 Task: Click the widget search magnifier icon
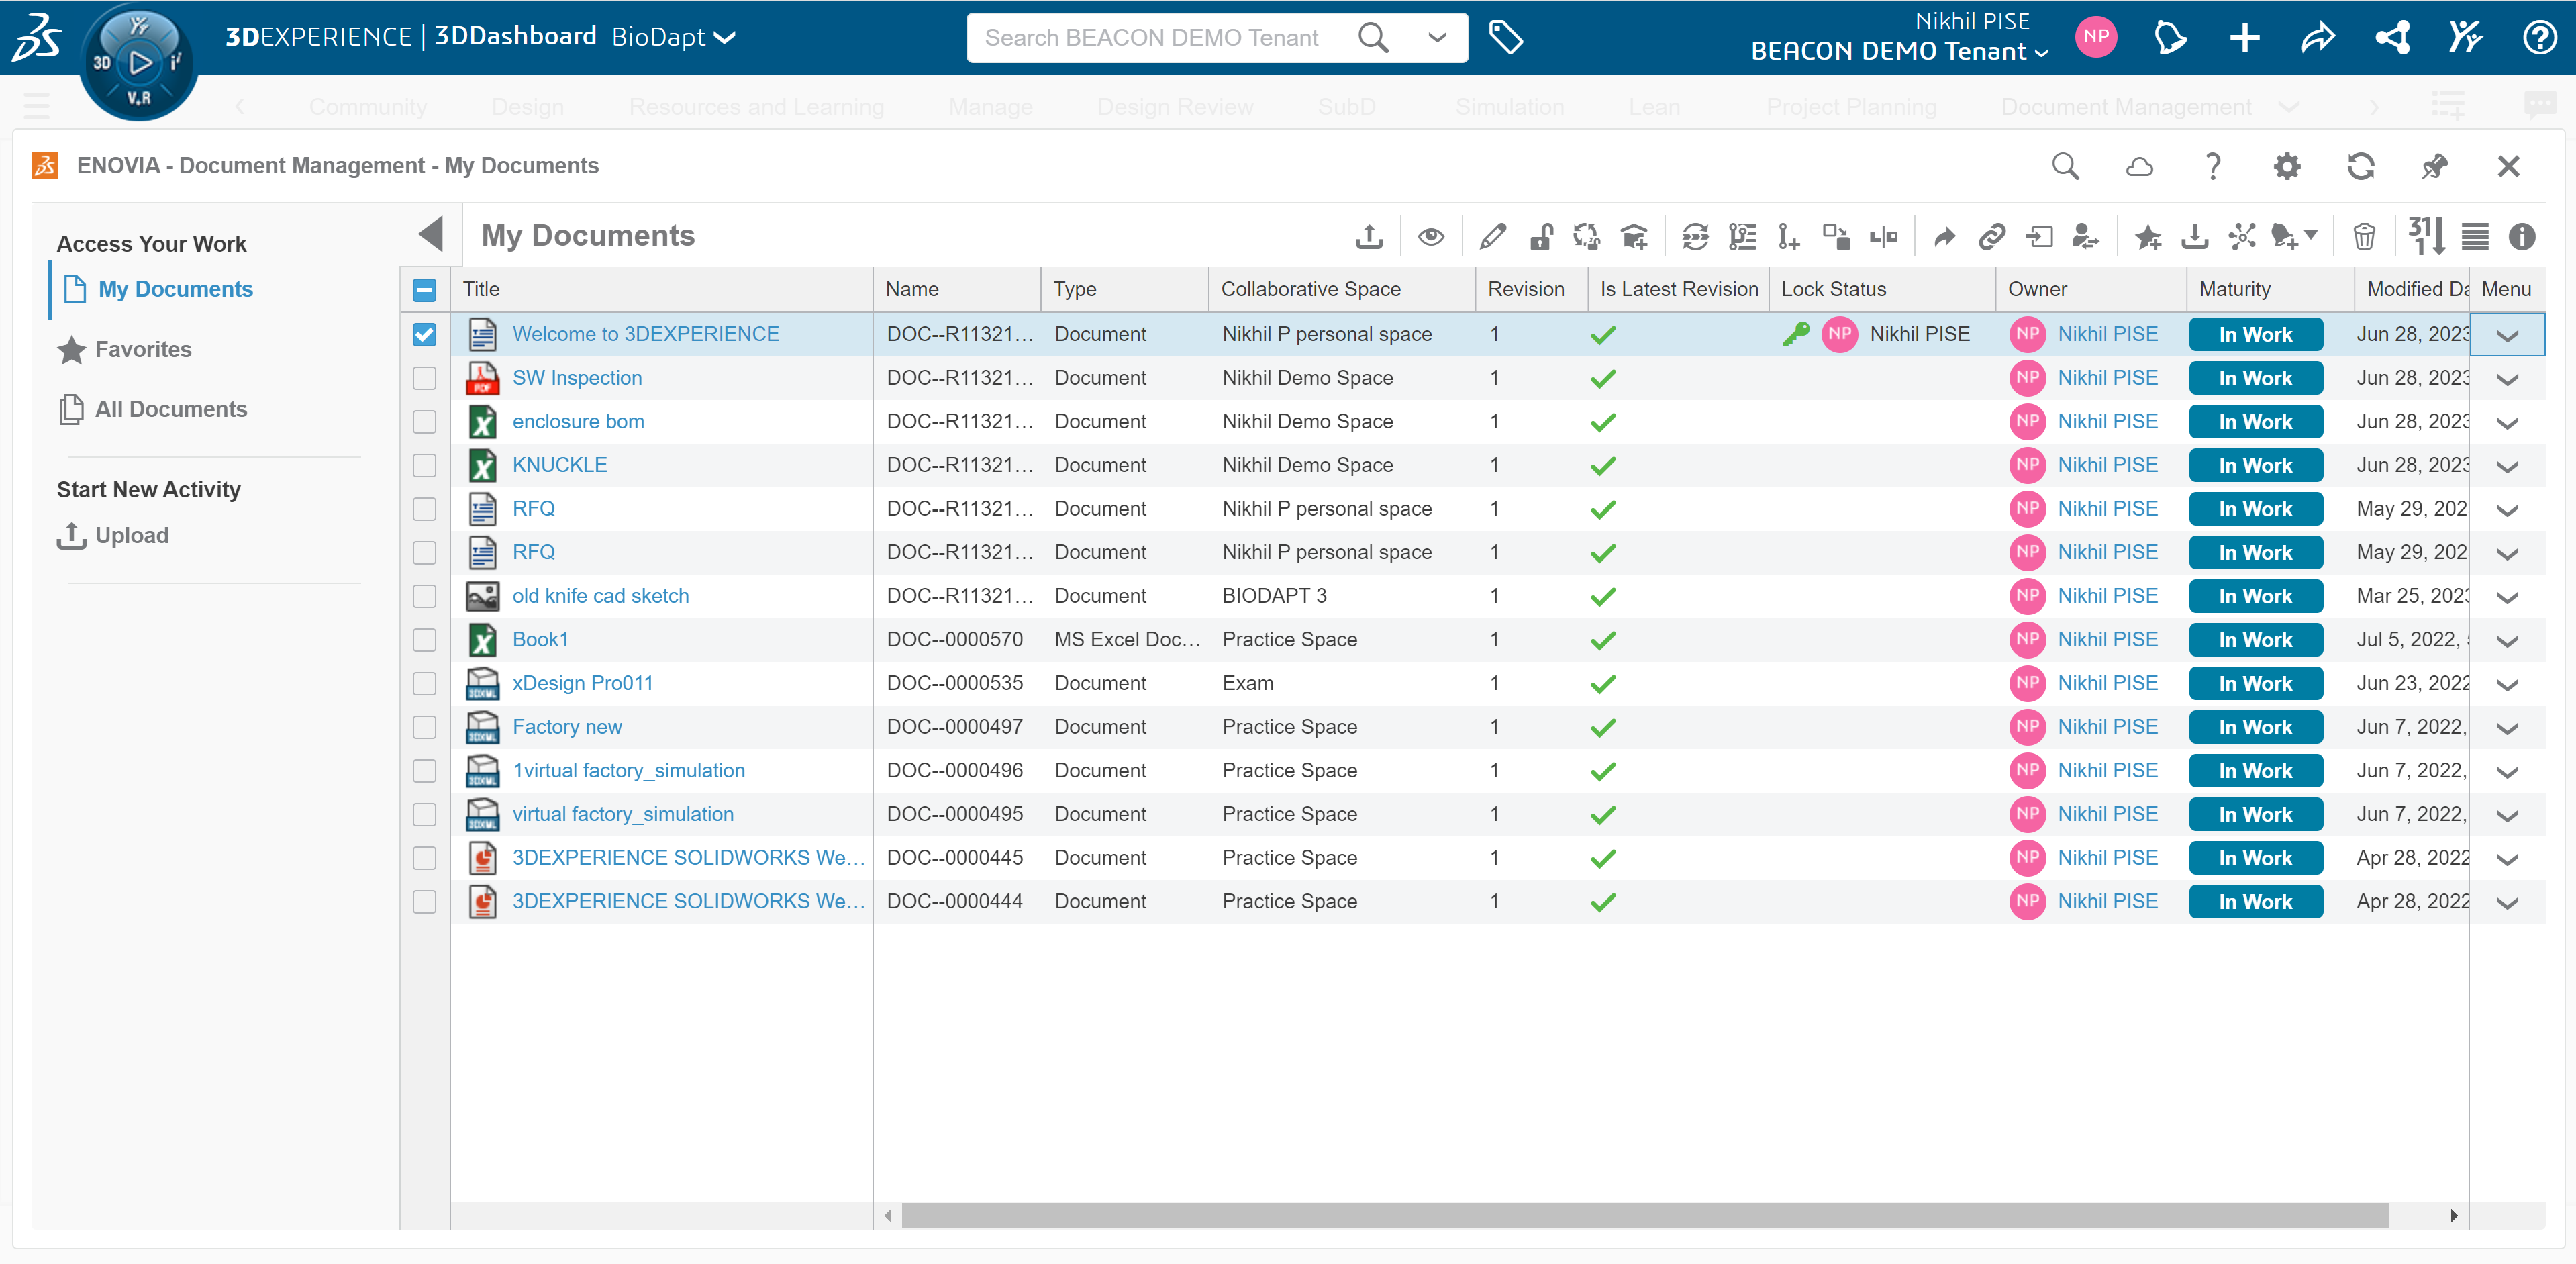(x=2065, y=166)
